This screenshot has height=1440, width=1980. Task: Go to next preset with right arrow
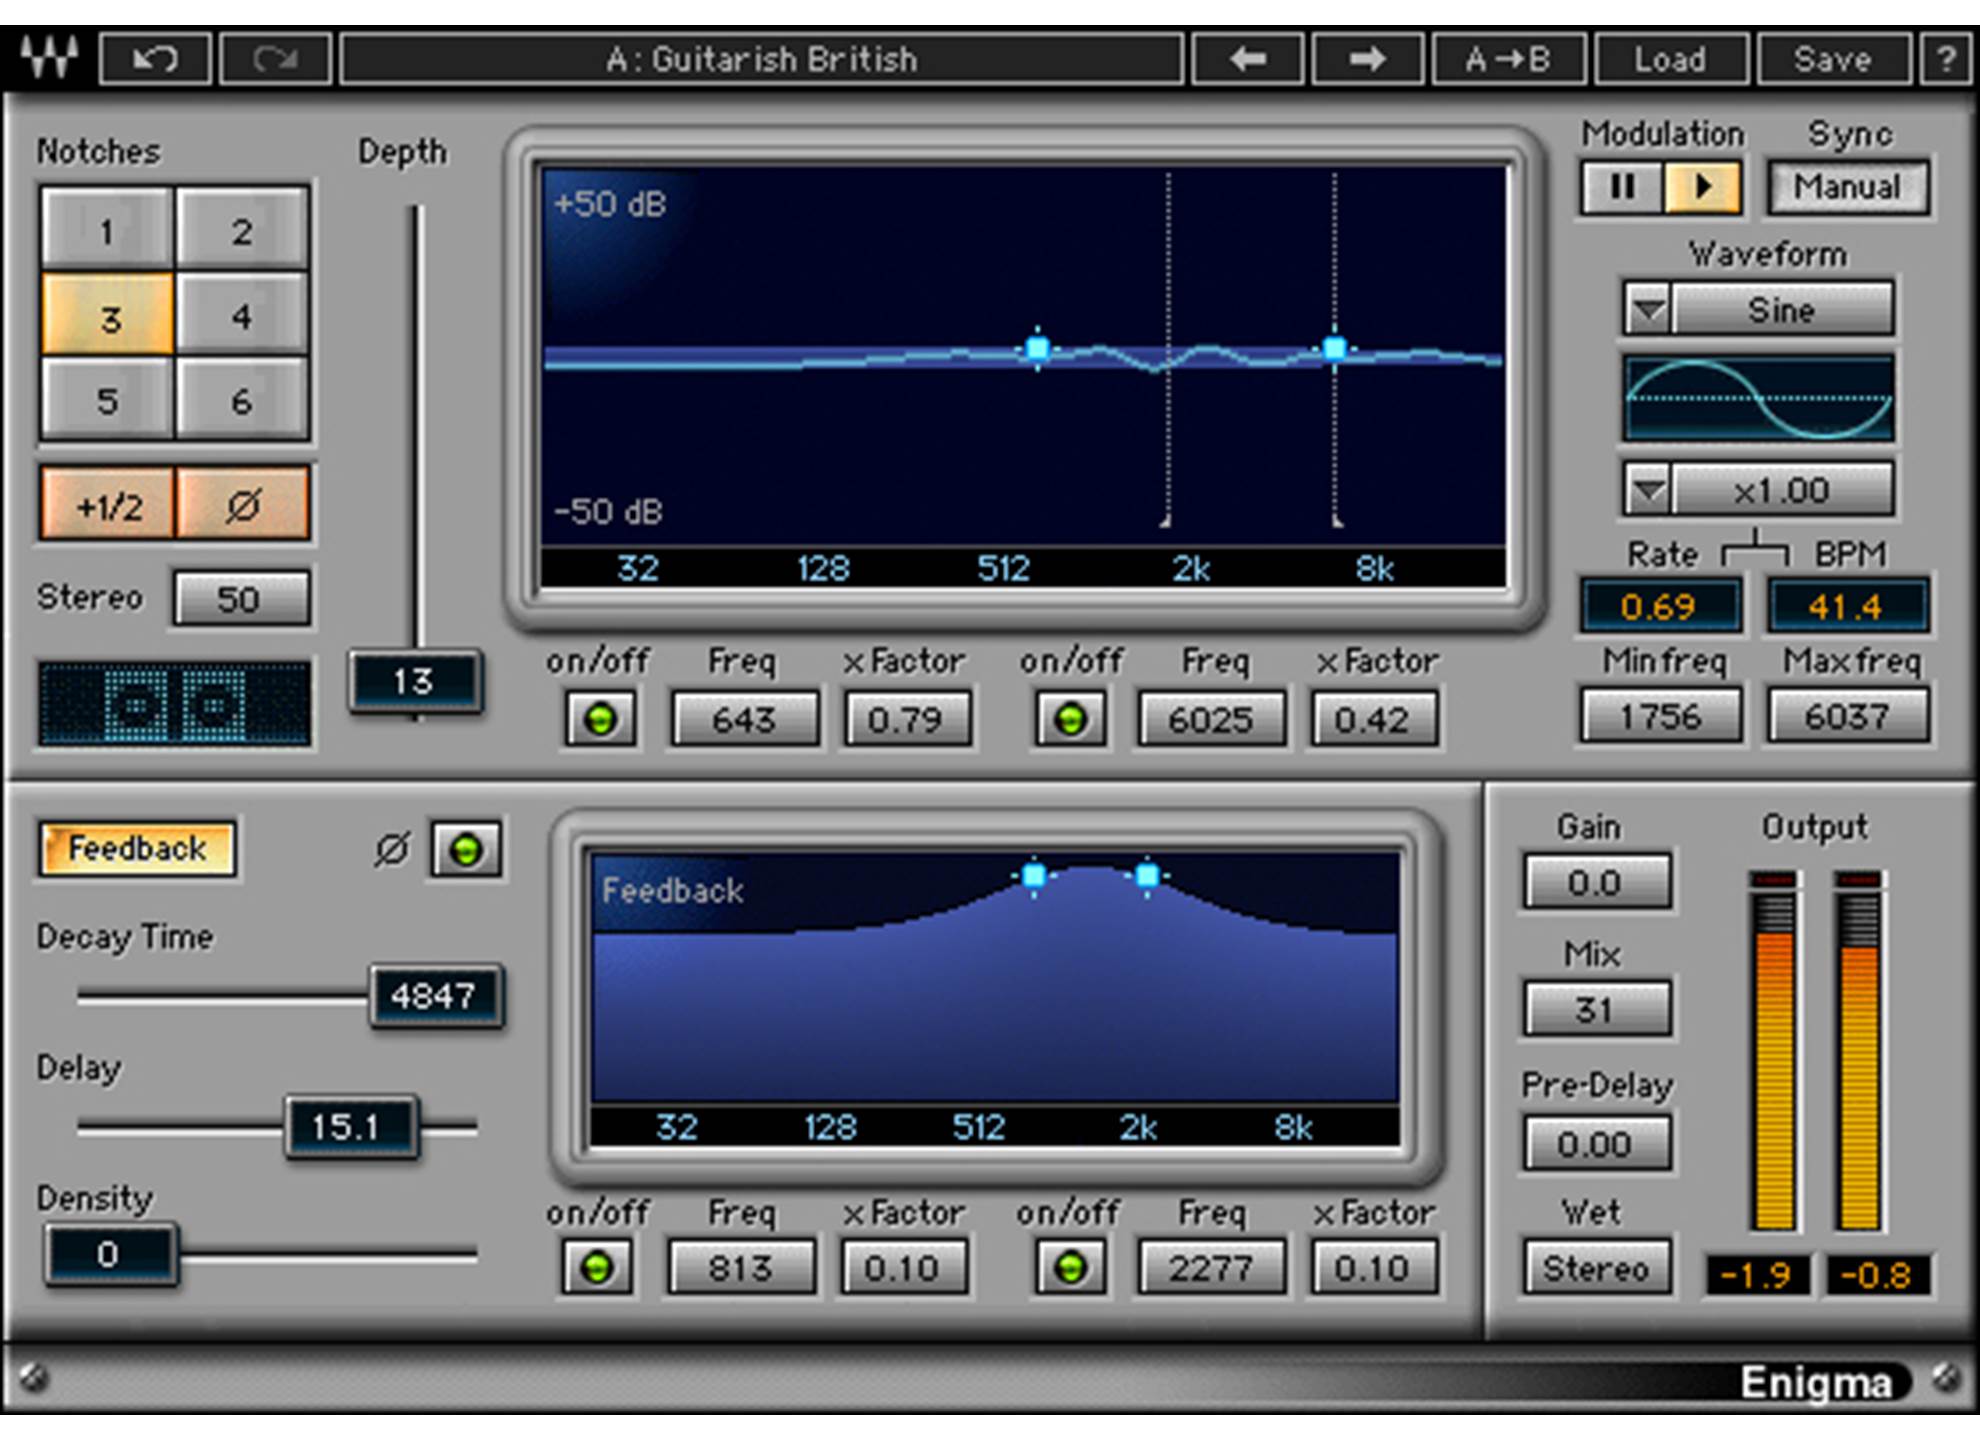tap(1366, 58)
